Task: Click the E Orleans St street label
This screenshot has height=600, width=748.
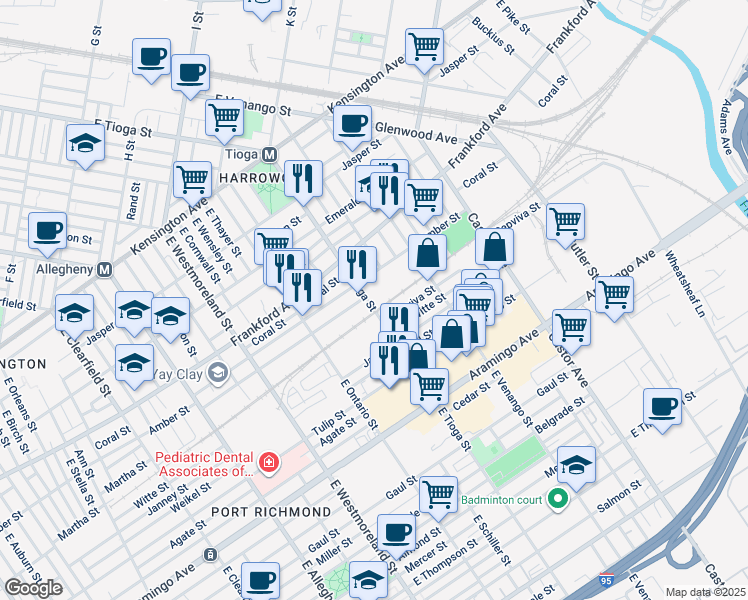Action: tap(21, 404)
